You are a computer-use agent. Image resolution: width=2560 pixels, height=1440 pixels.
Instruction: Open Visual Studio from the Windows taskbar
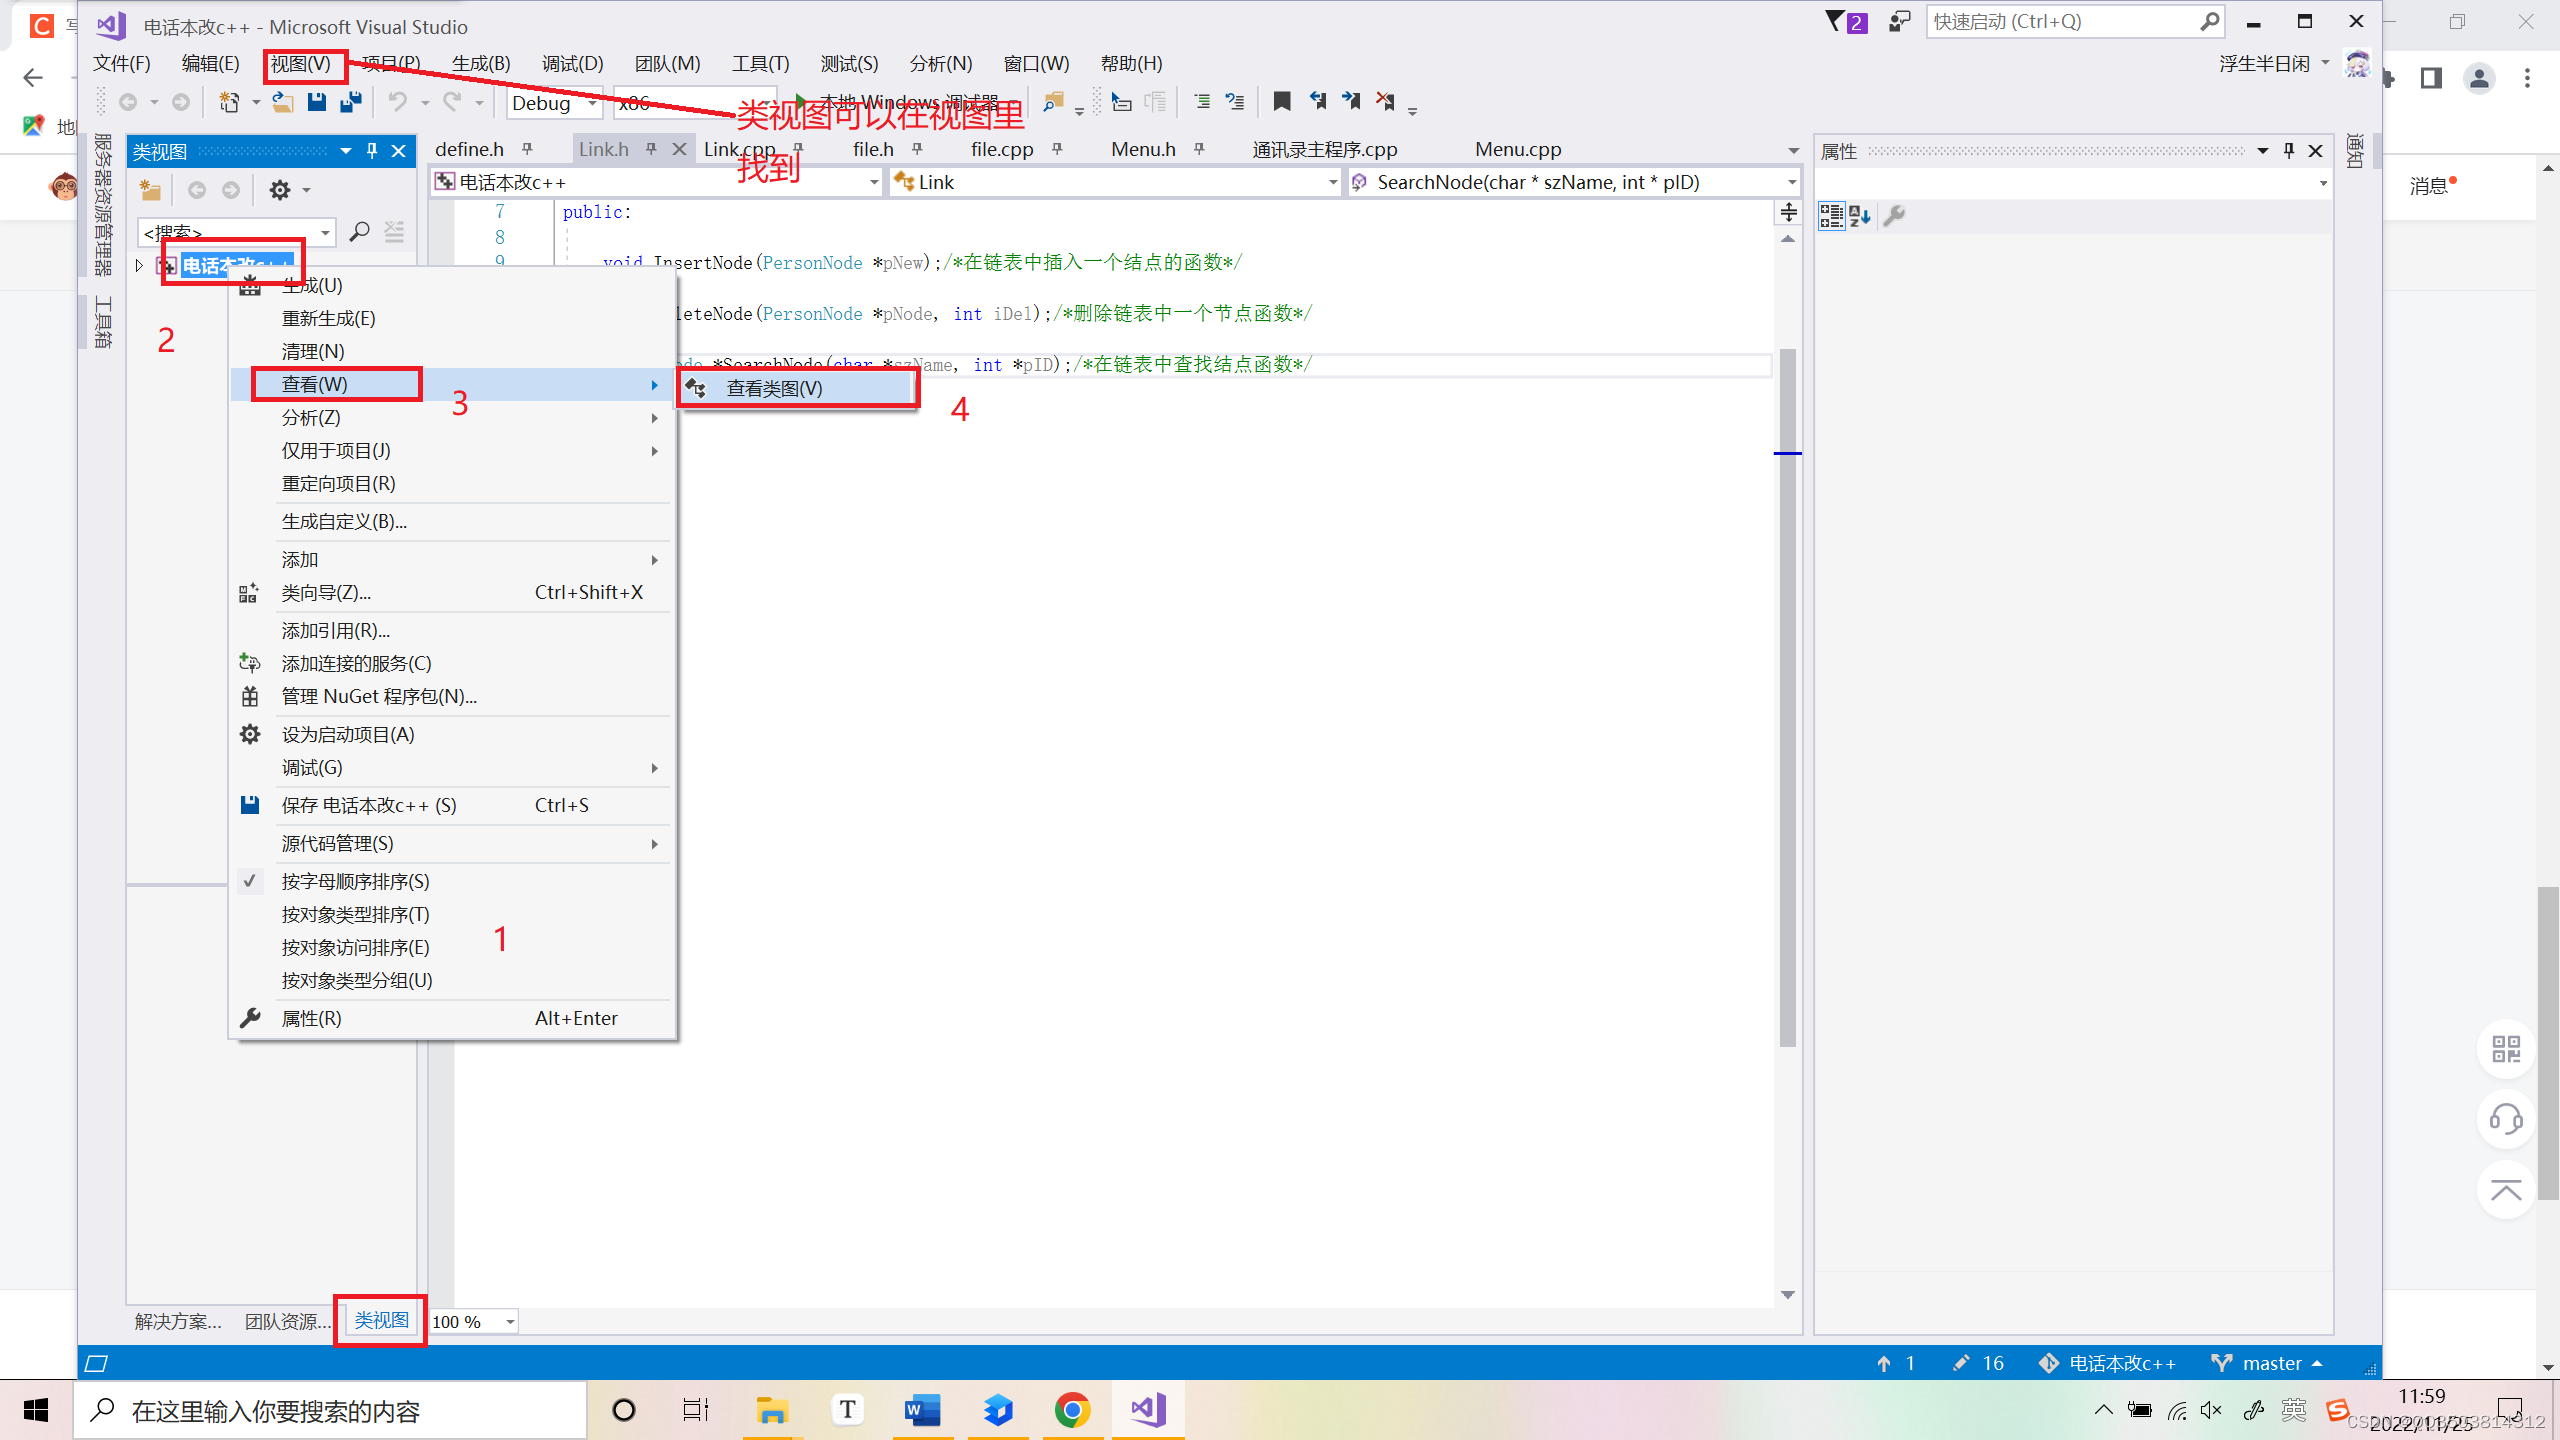coord(1148,1410)
